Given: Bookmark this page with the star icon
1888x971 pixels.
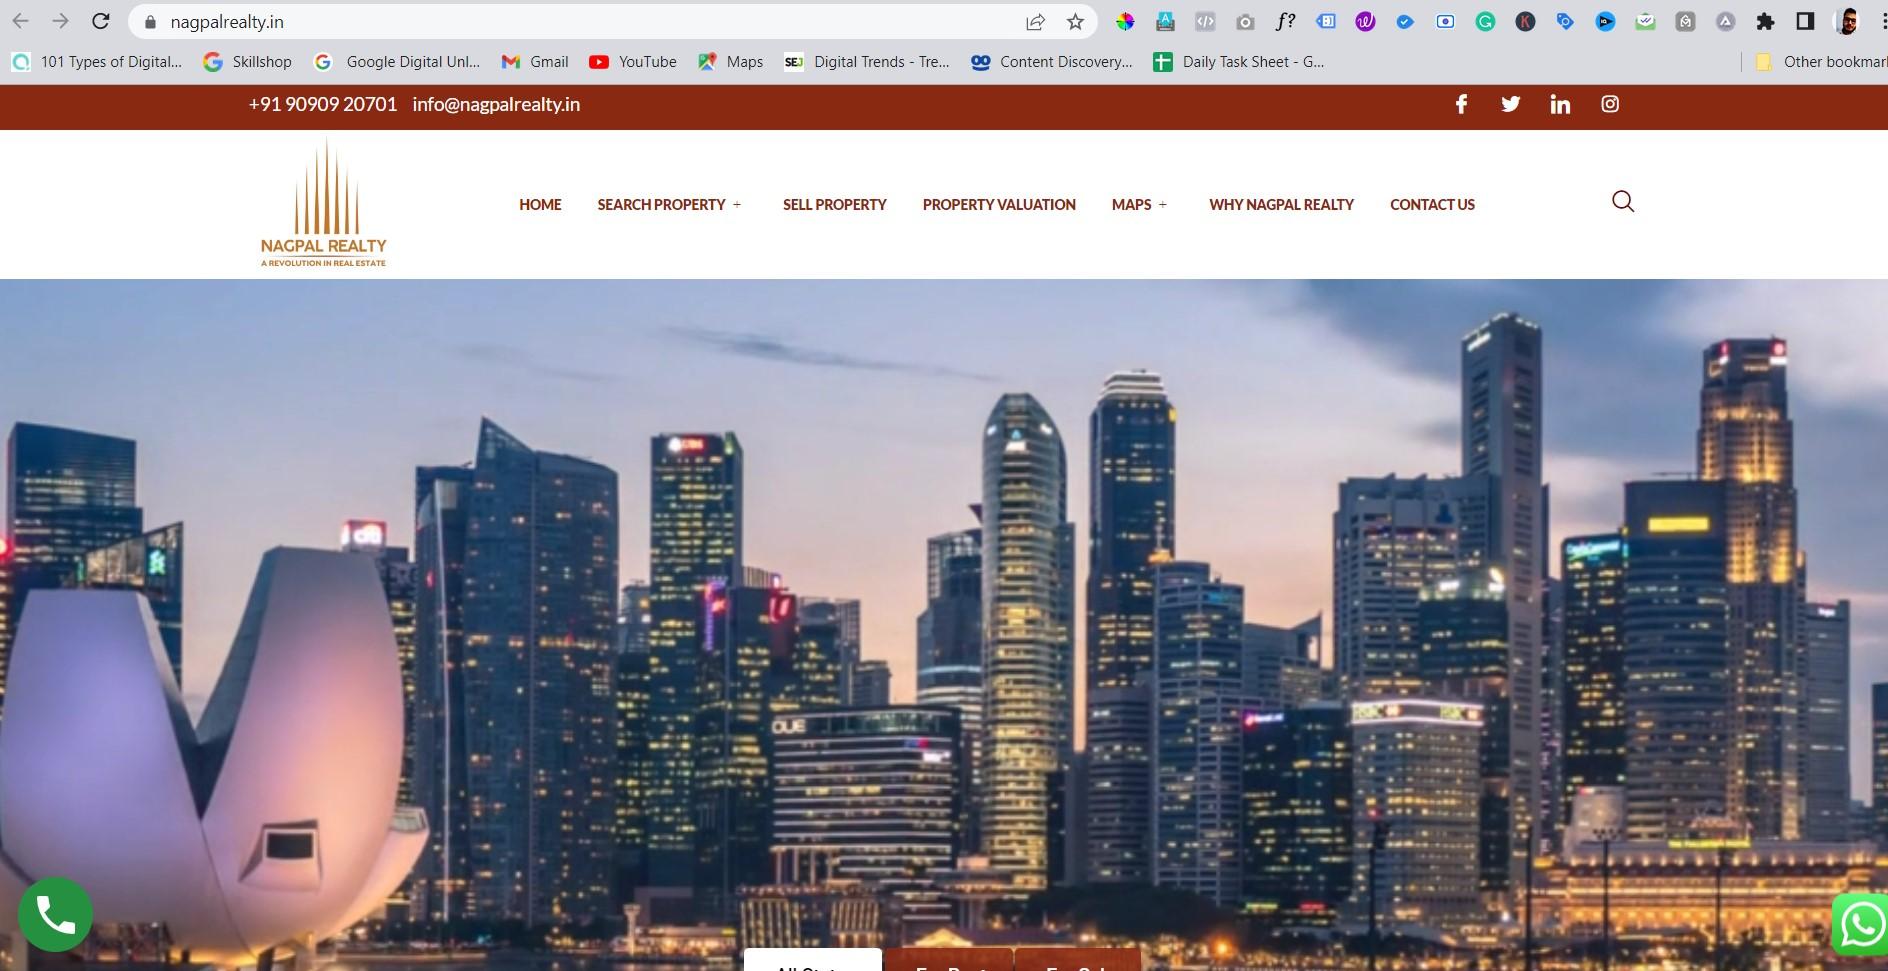Looking at the screenshot, I should pyautogui.click(x=1075, y=22).
